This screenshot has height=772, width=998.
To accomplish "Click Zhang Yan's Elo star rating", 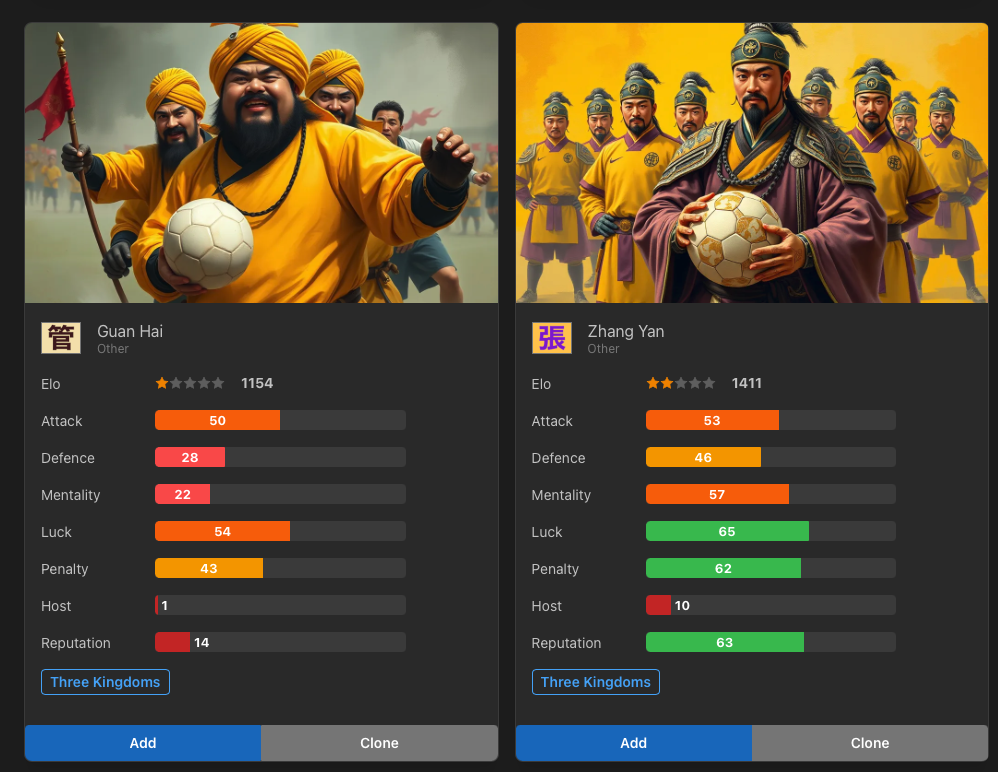I will point(680,383).
